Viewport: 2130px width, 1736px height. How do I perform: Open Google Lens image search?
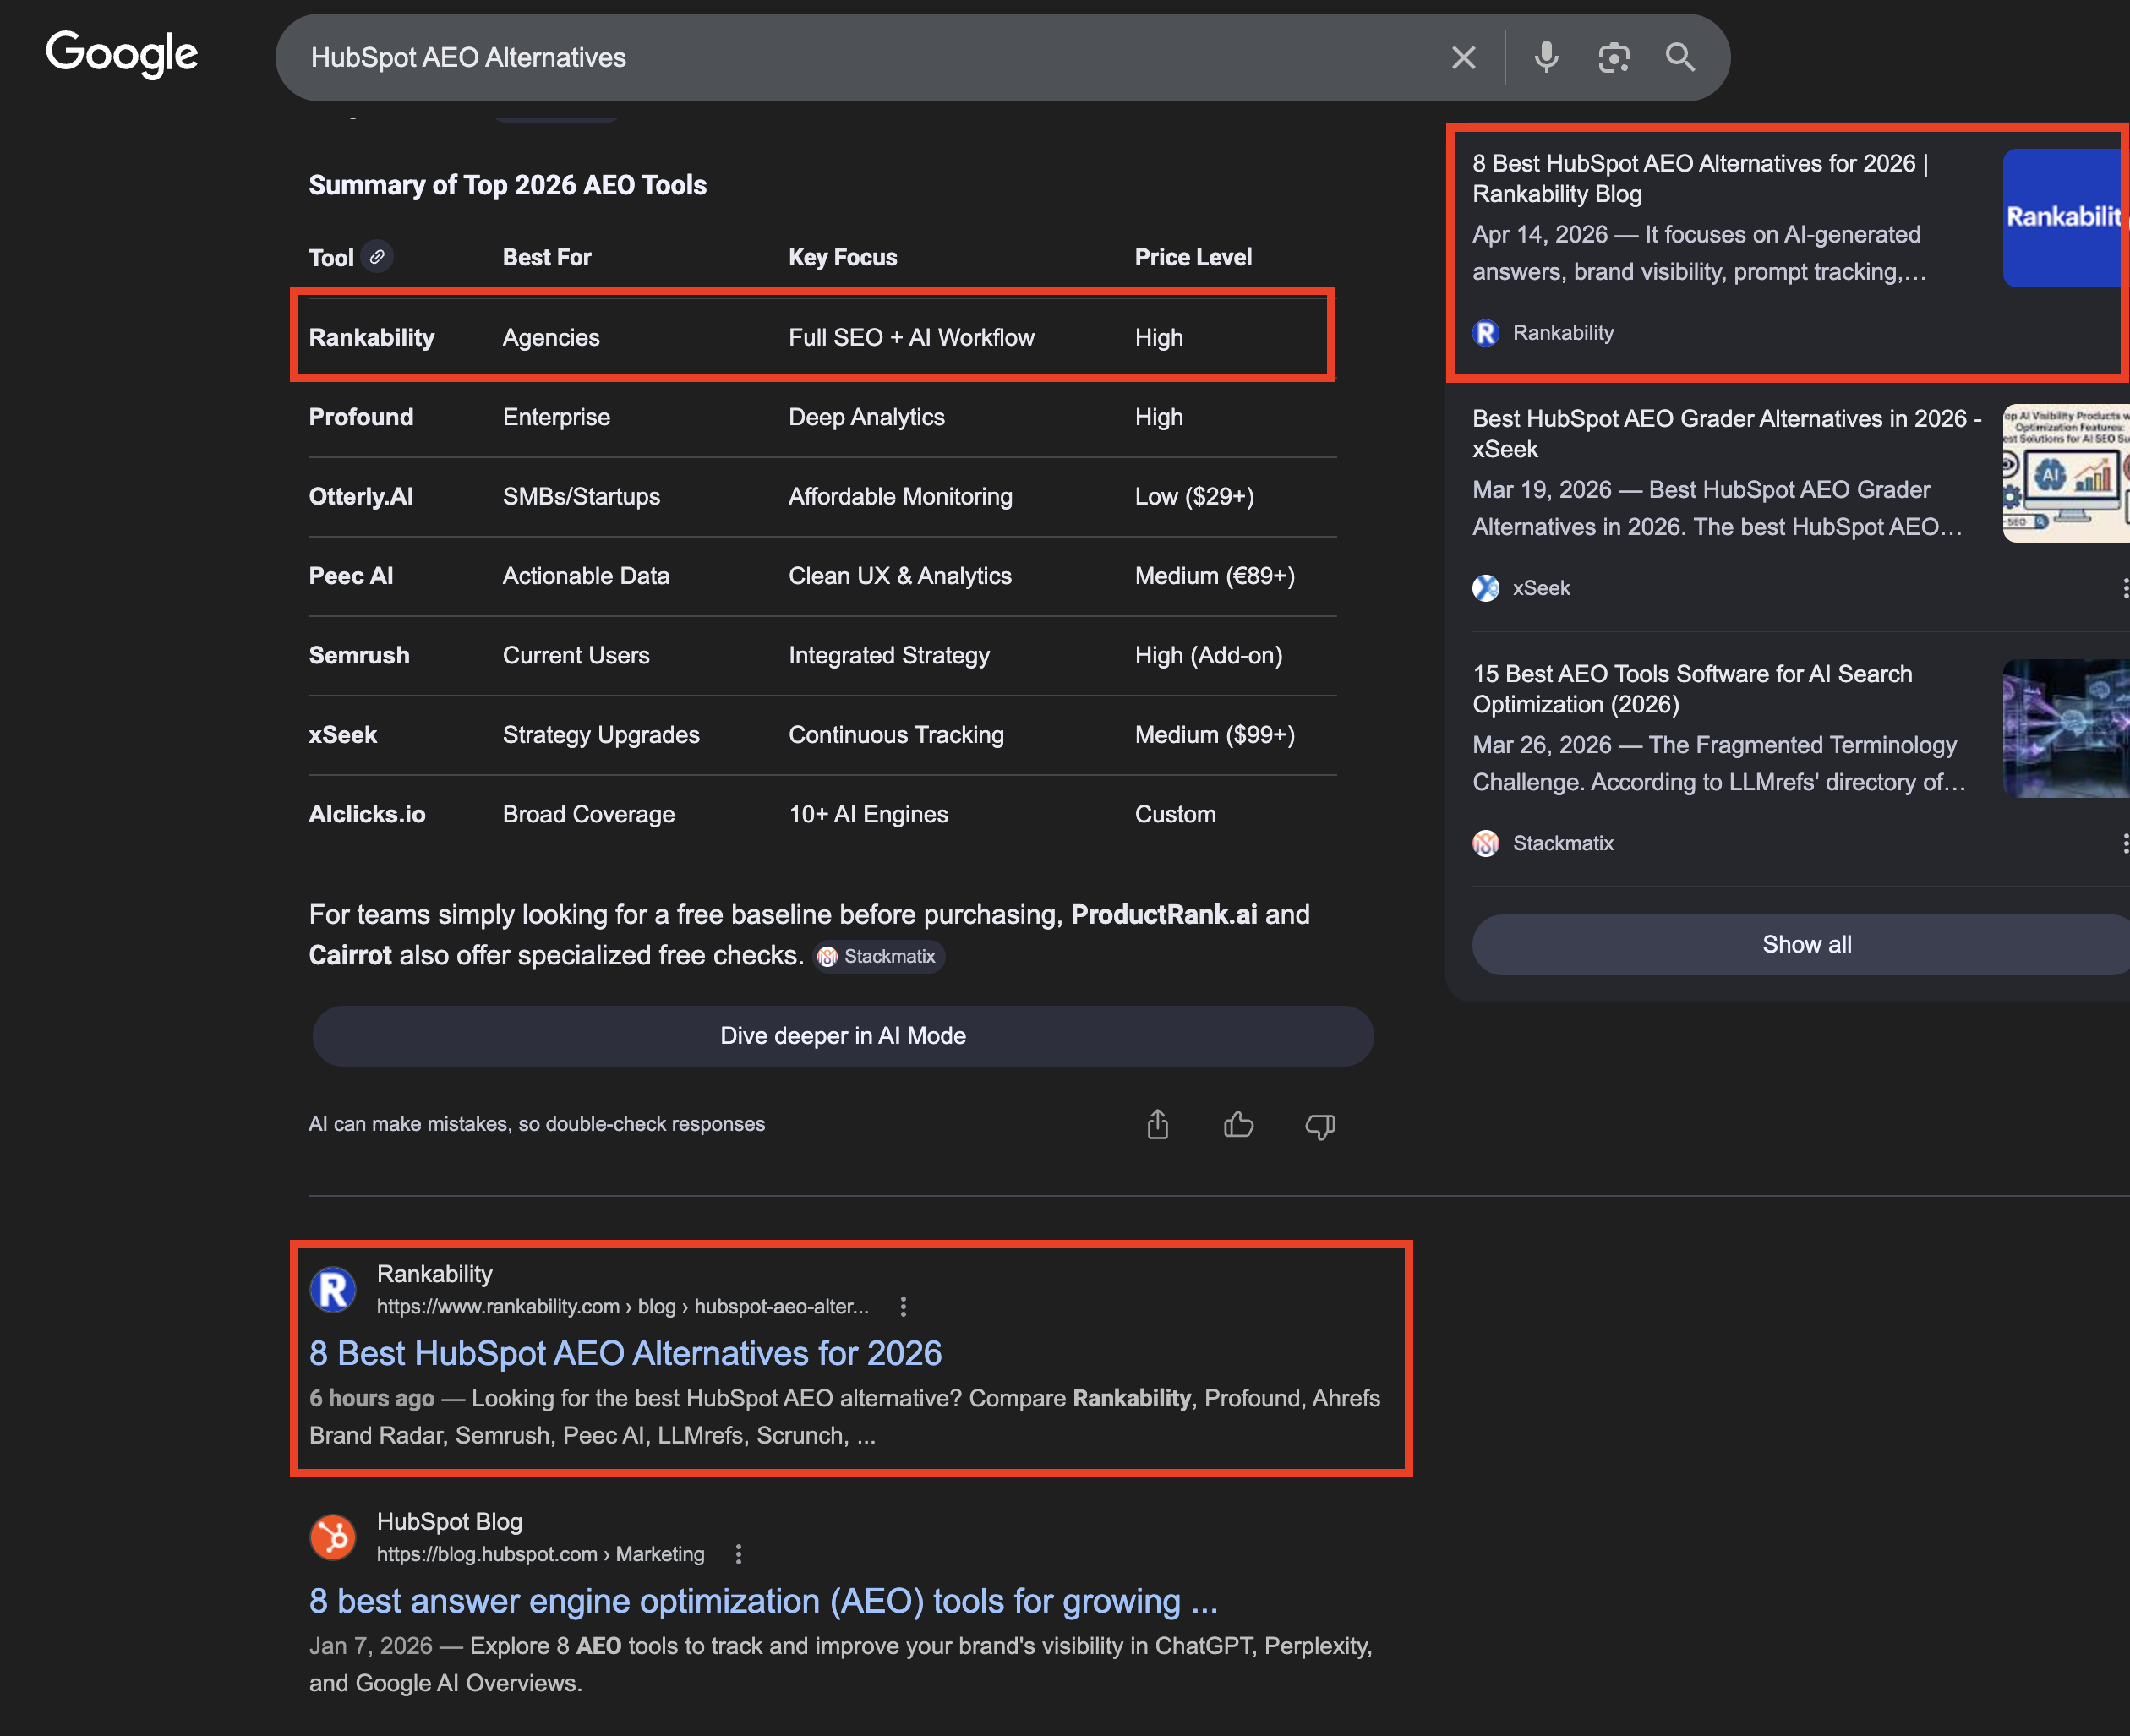(x=1613, y=58)
